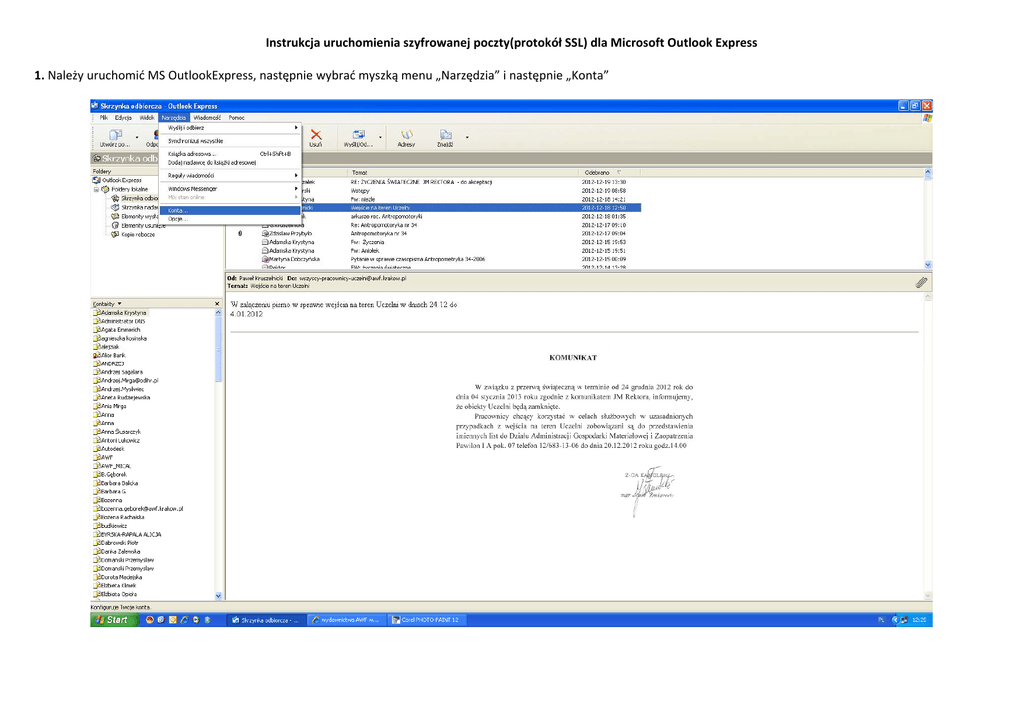This screenshot has height=724, width=1024.
Task: Open the Wiadomość menu
Action: point(207,117)
